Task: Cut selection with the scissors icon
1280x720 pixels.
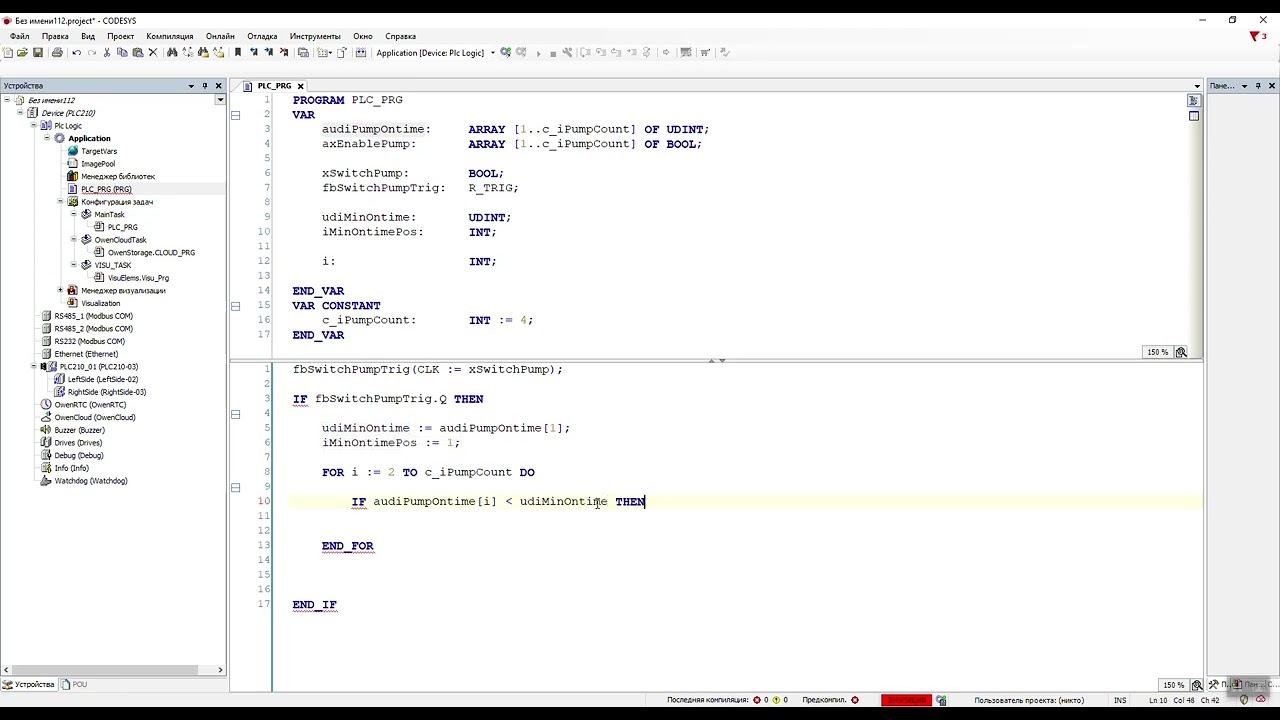Action: click(x=107, y=53)
